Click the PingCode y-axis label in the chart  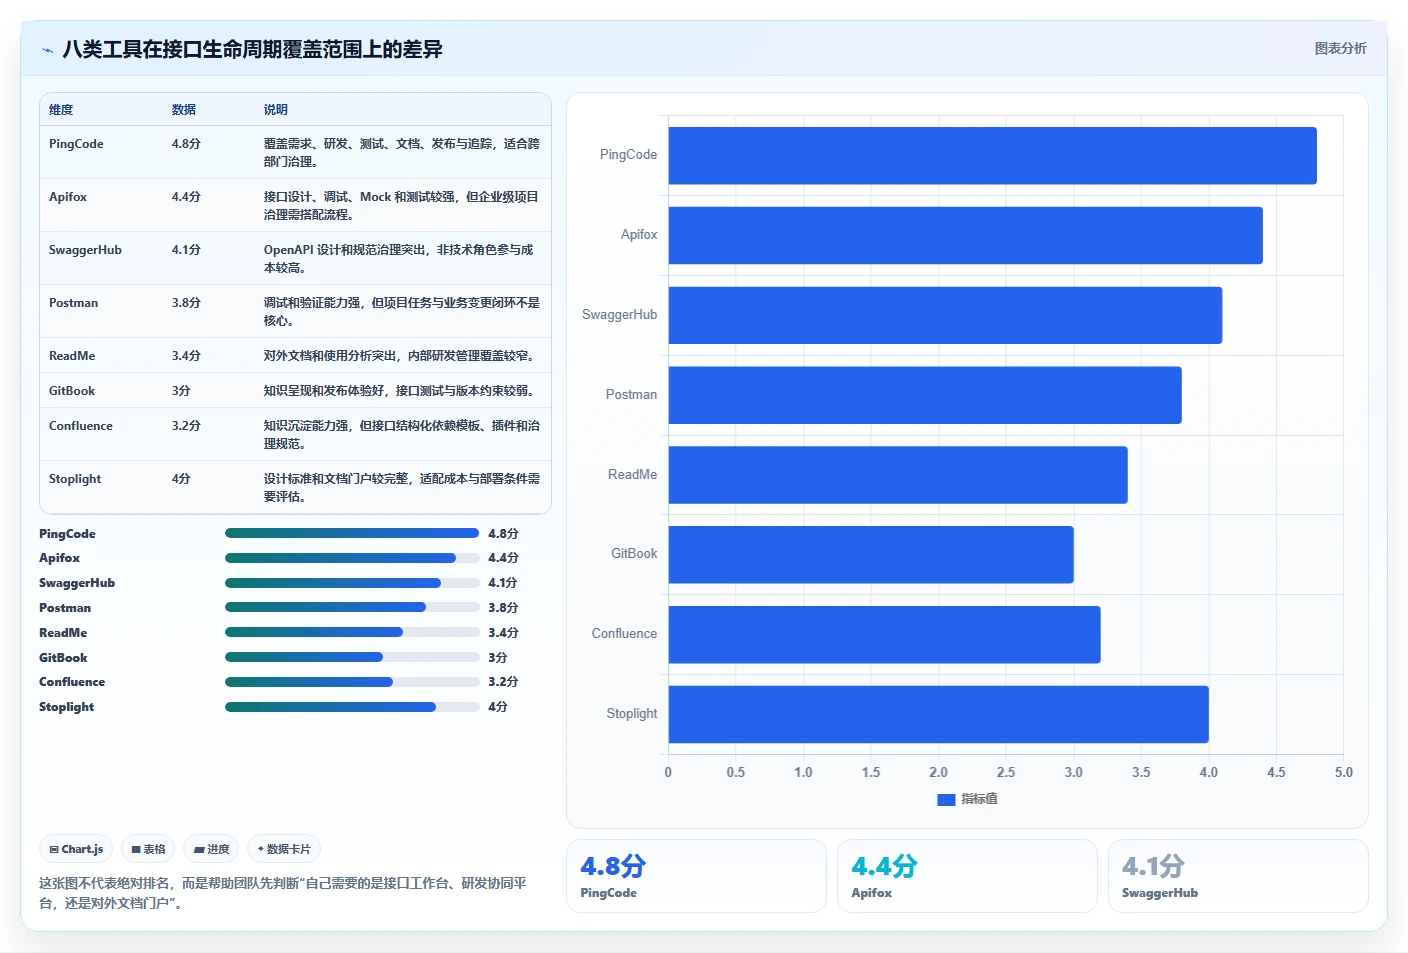coord(628,155)
